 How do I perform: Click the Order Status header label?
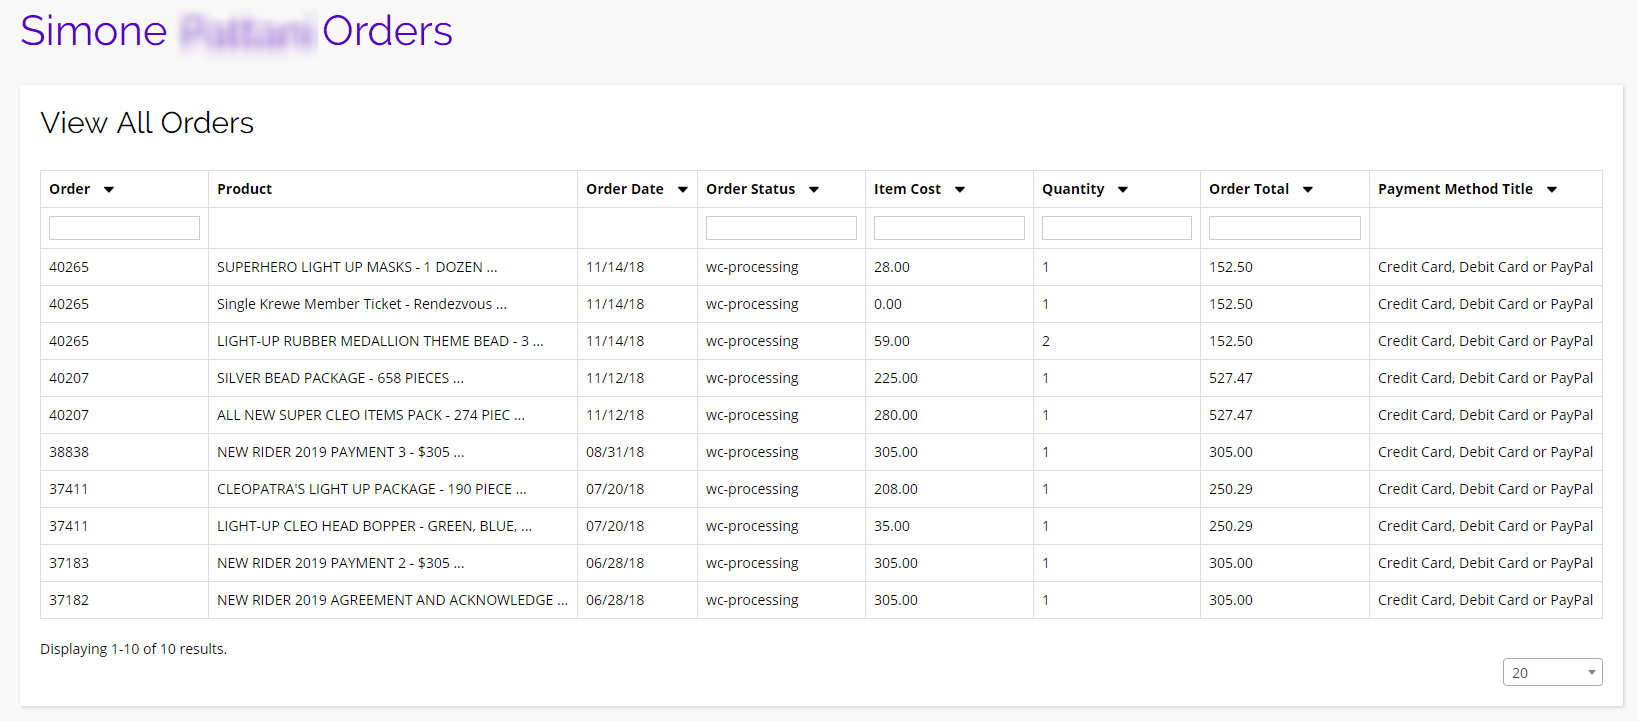[750, 189]
